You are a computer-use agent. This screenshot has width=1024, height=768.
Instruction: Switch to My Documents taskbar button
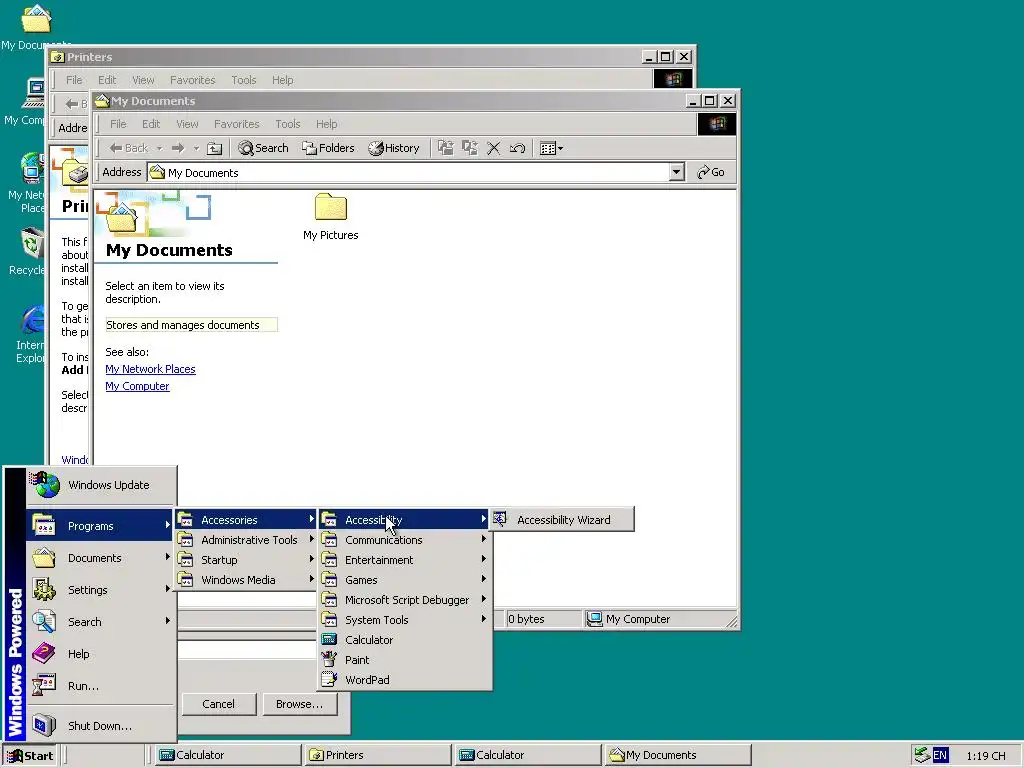[x=677, y=756]
